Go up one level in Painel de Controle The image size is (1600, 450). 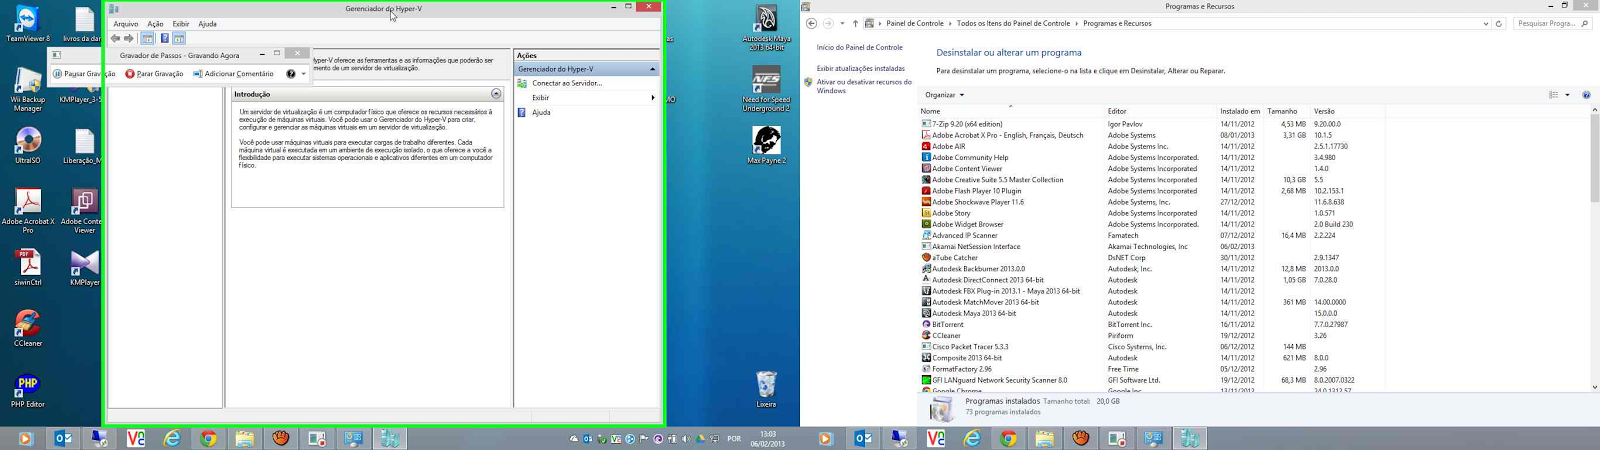pyautogui.click(x=855, y=23)
